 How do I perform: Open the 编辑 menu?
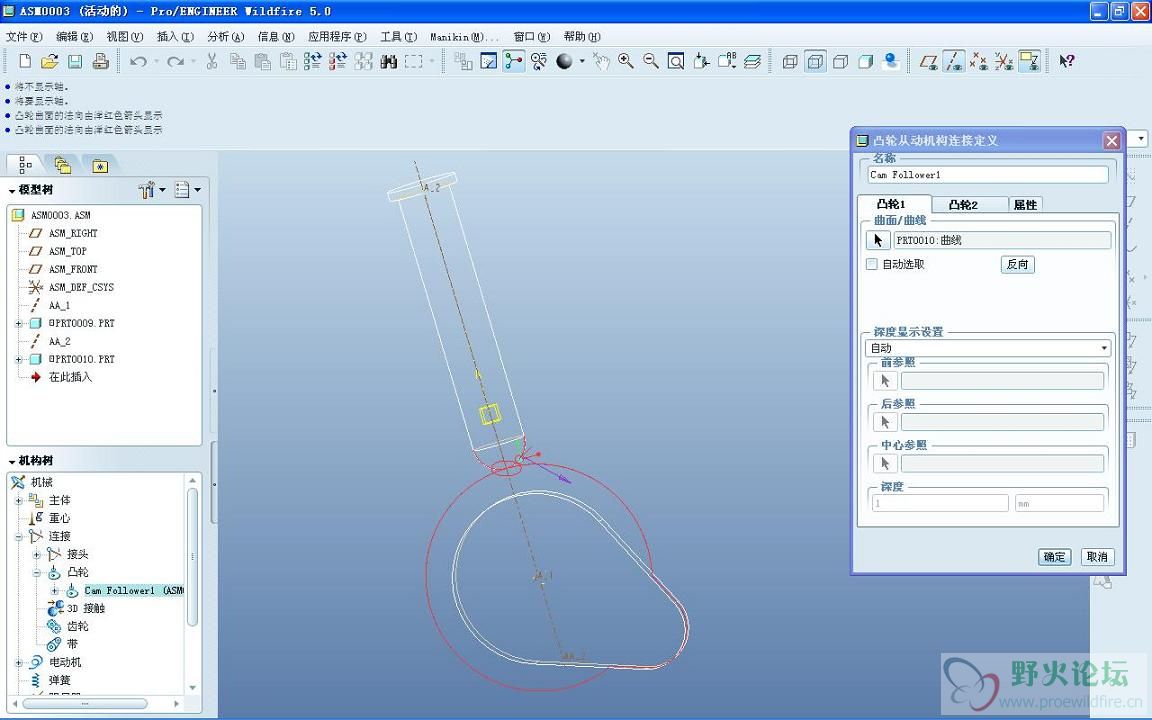tap(74, 37)
